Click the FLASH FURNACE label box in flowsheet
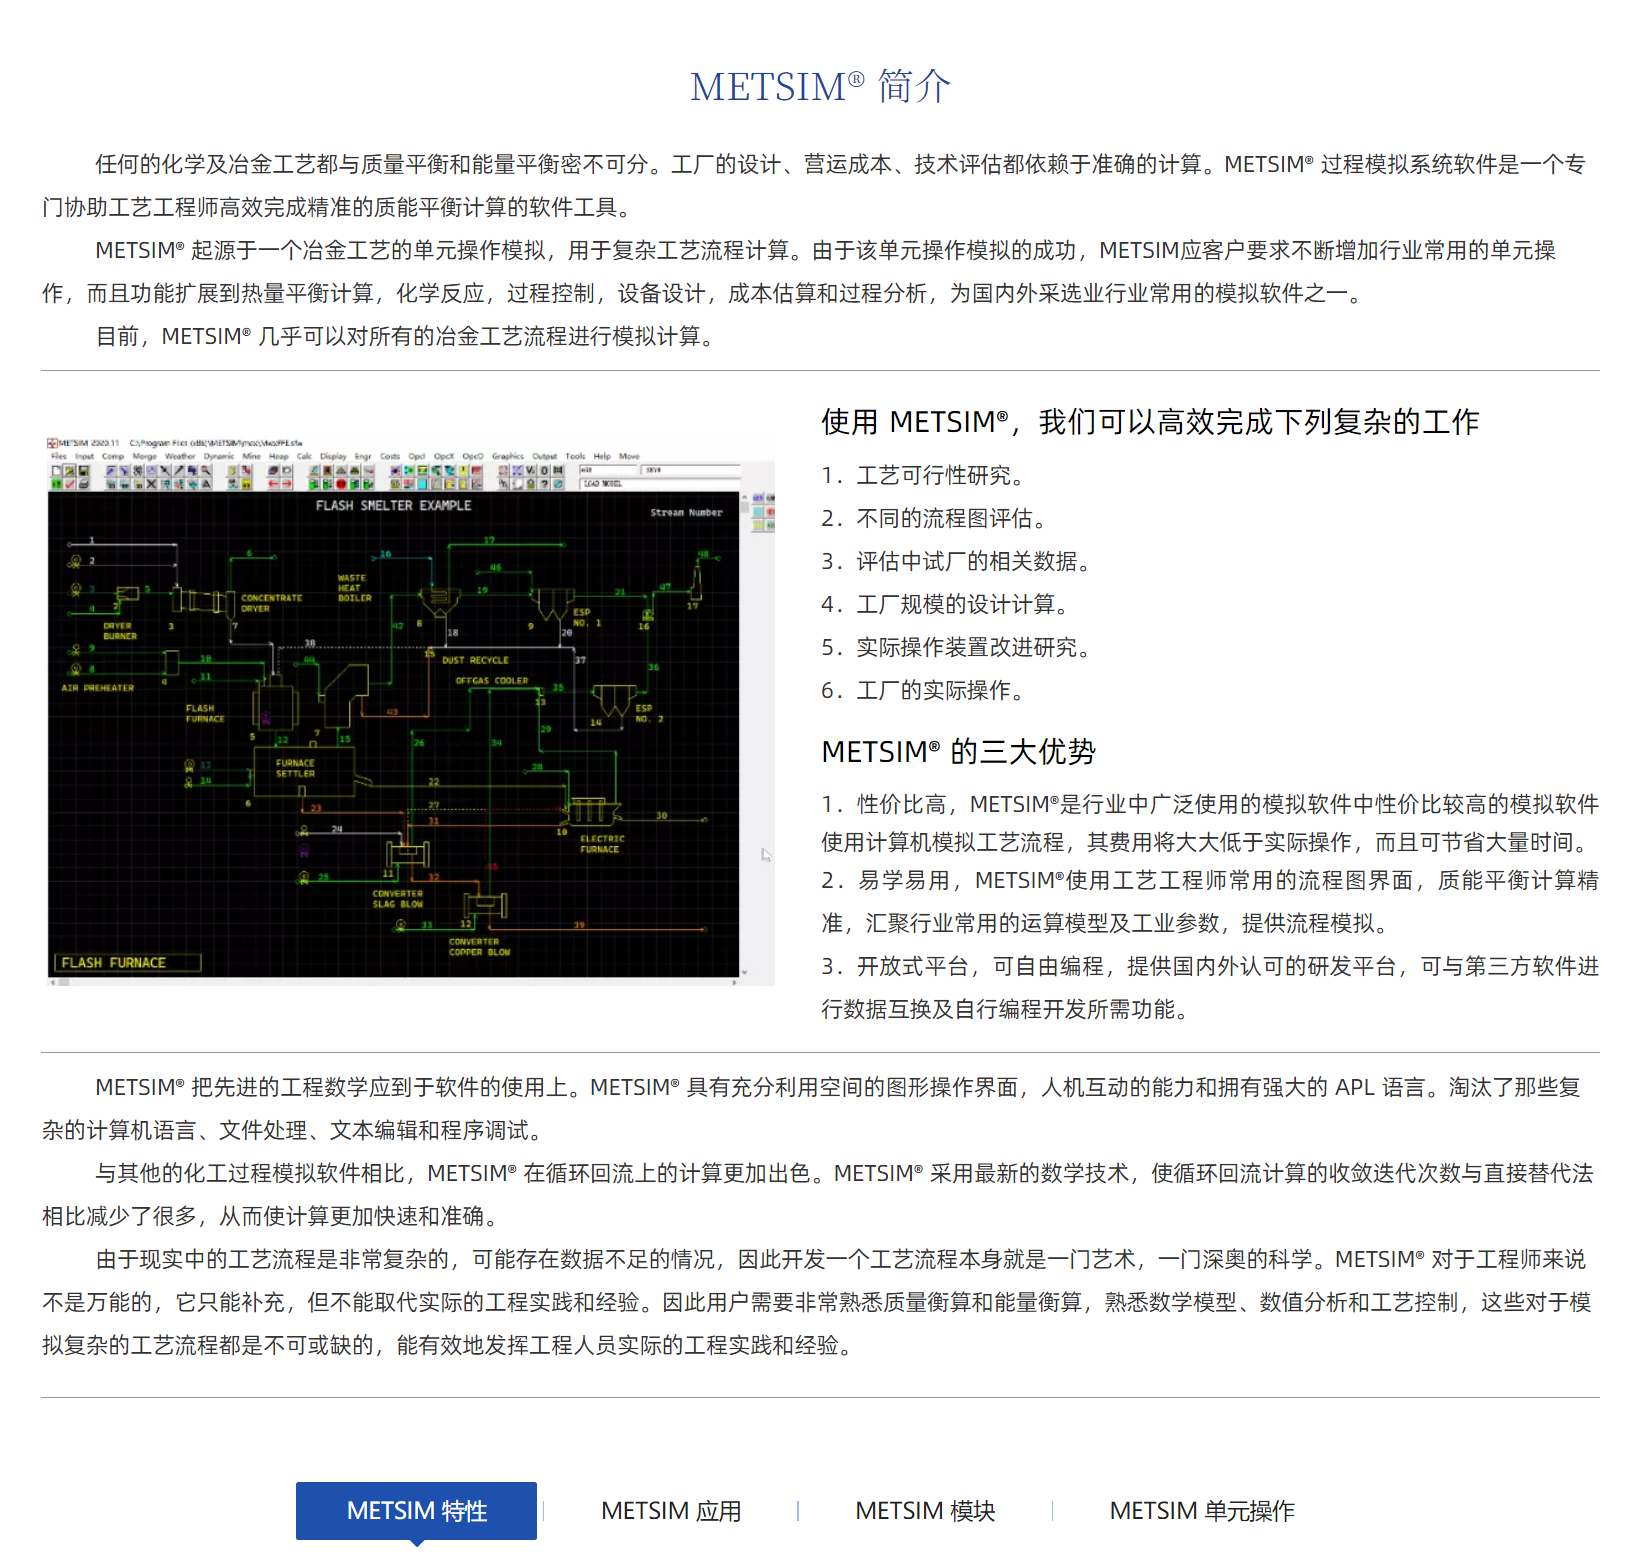 pyautogui.click(x=127, y=962)
